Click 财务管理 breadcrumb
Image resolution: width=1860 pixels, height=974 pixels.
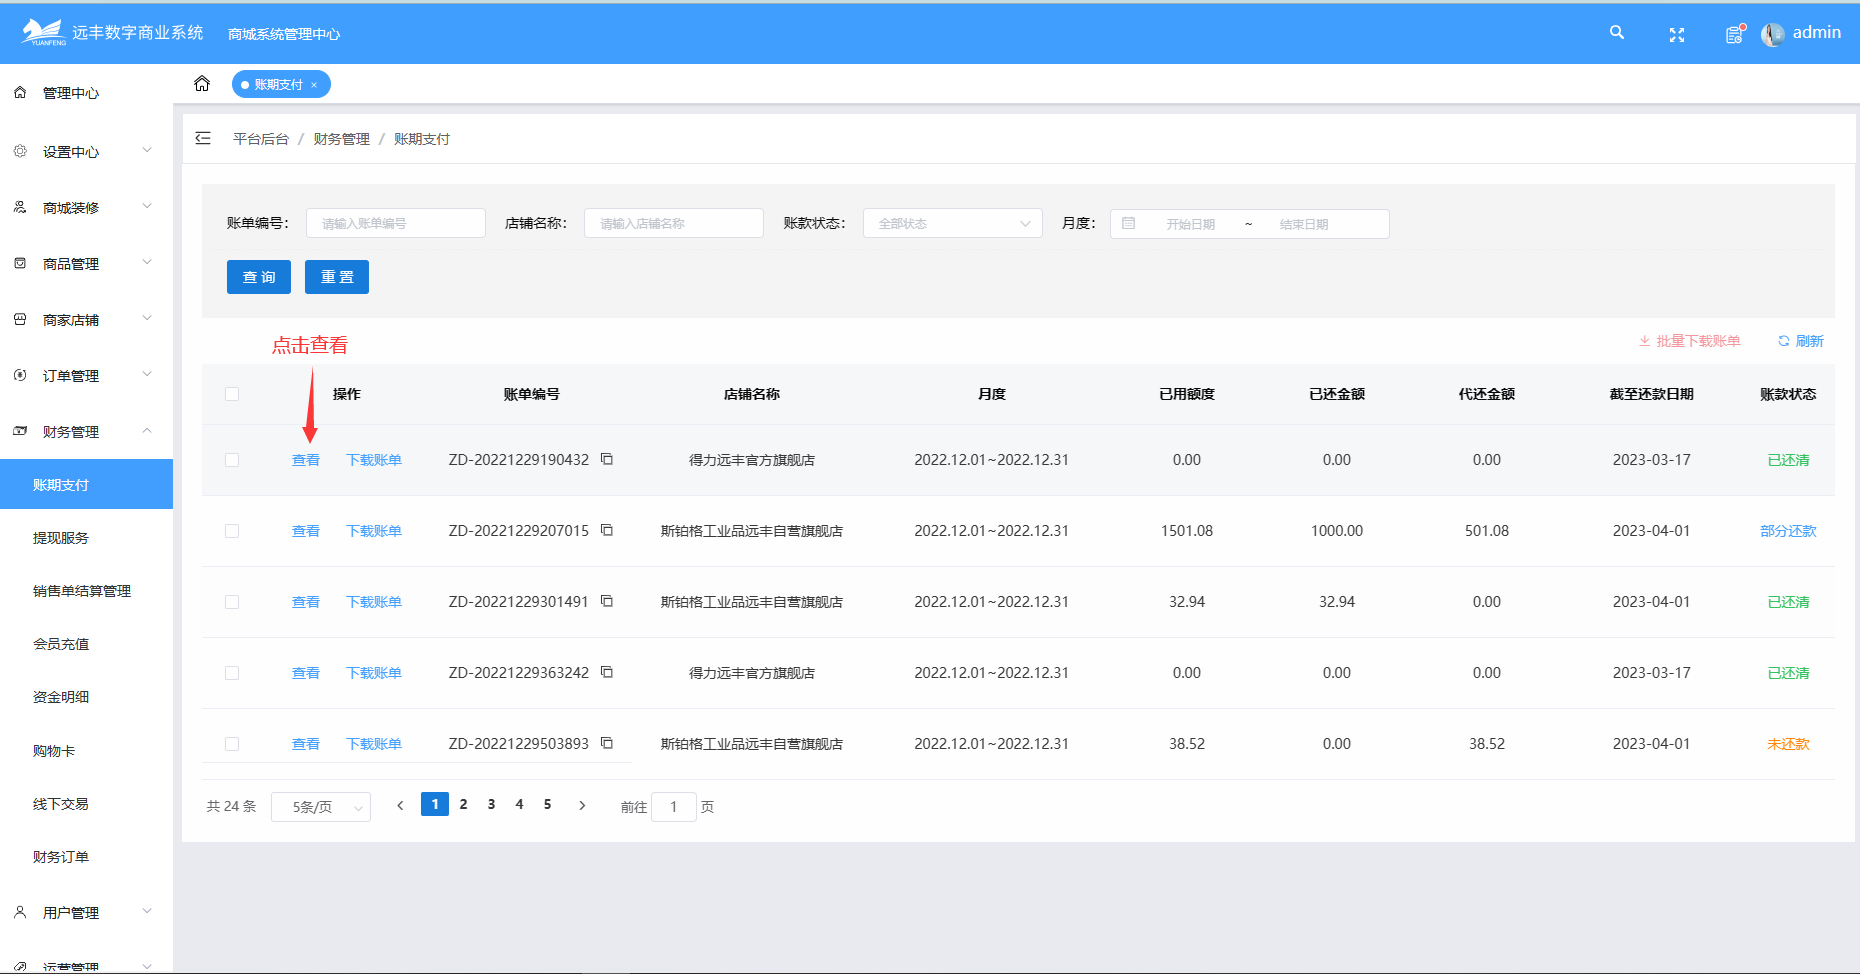342,139
